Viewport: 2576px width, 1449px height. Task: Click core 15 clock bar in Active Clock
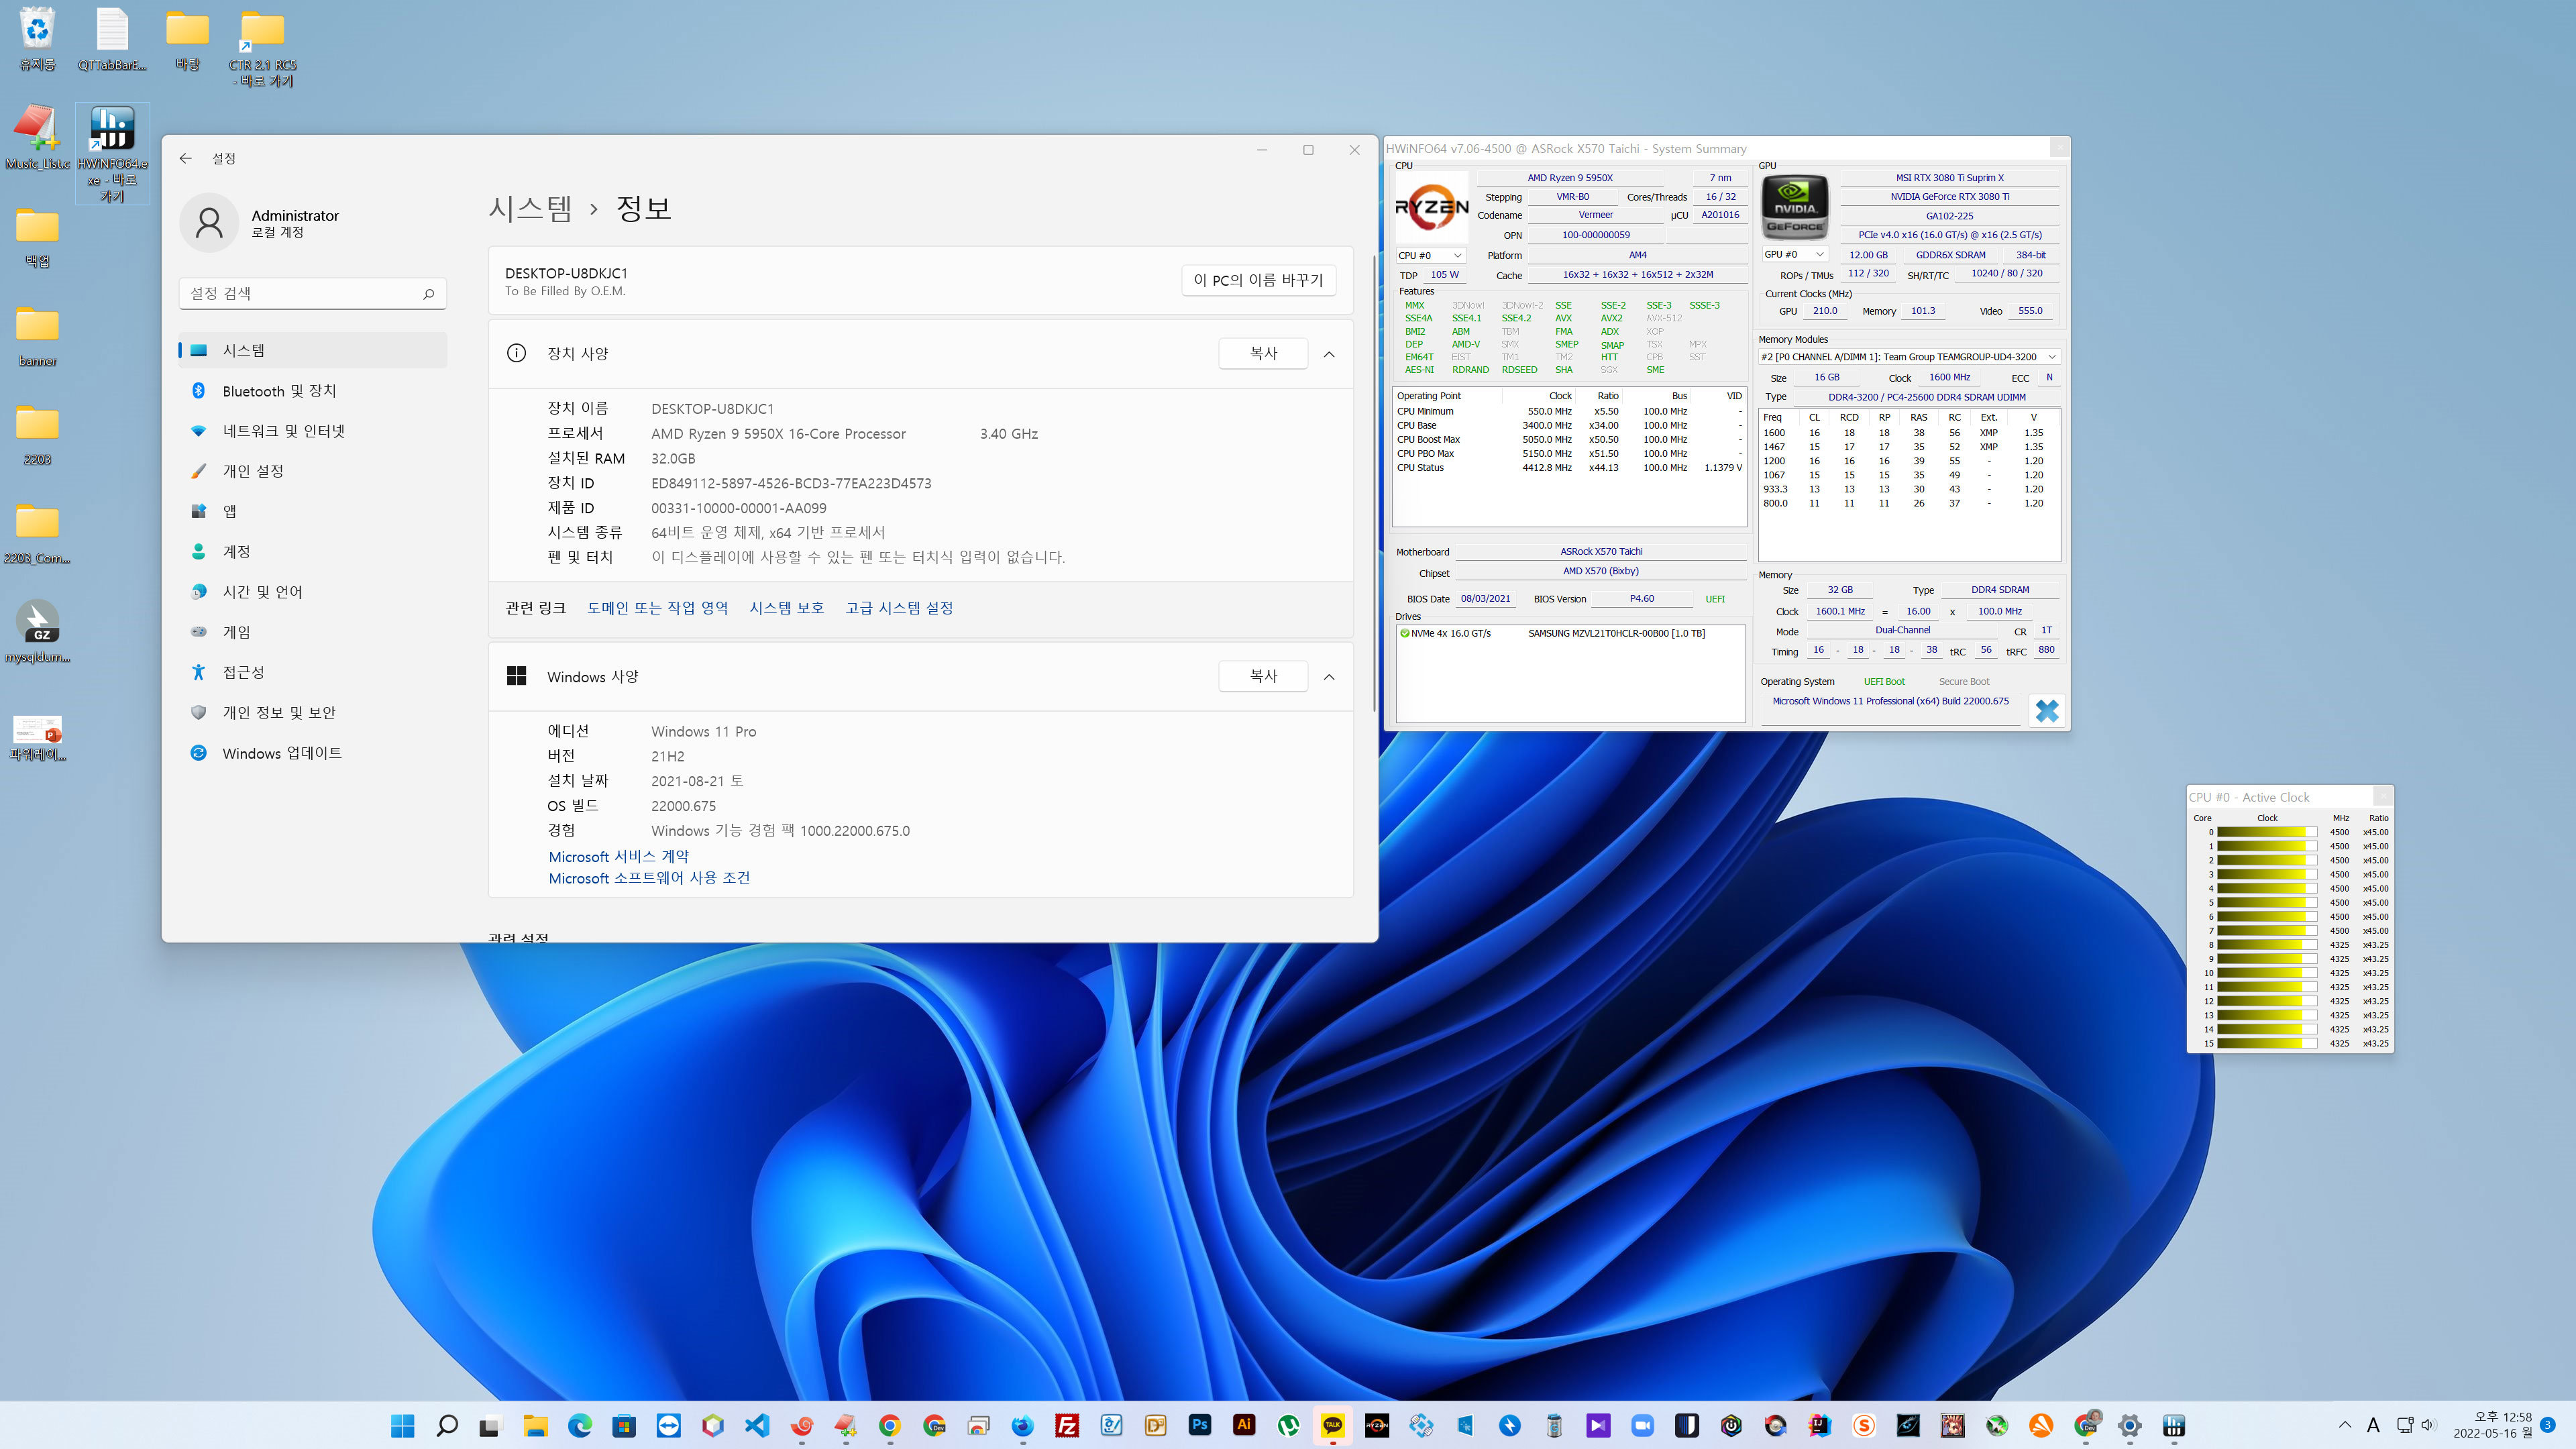click(2267, 1043)
